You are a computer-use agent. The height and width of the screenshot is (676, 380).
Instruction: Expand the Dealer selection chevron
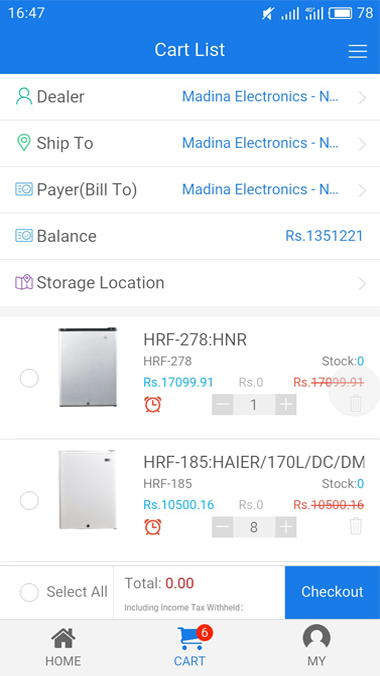click(362, 97)
